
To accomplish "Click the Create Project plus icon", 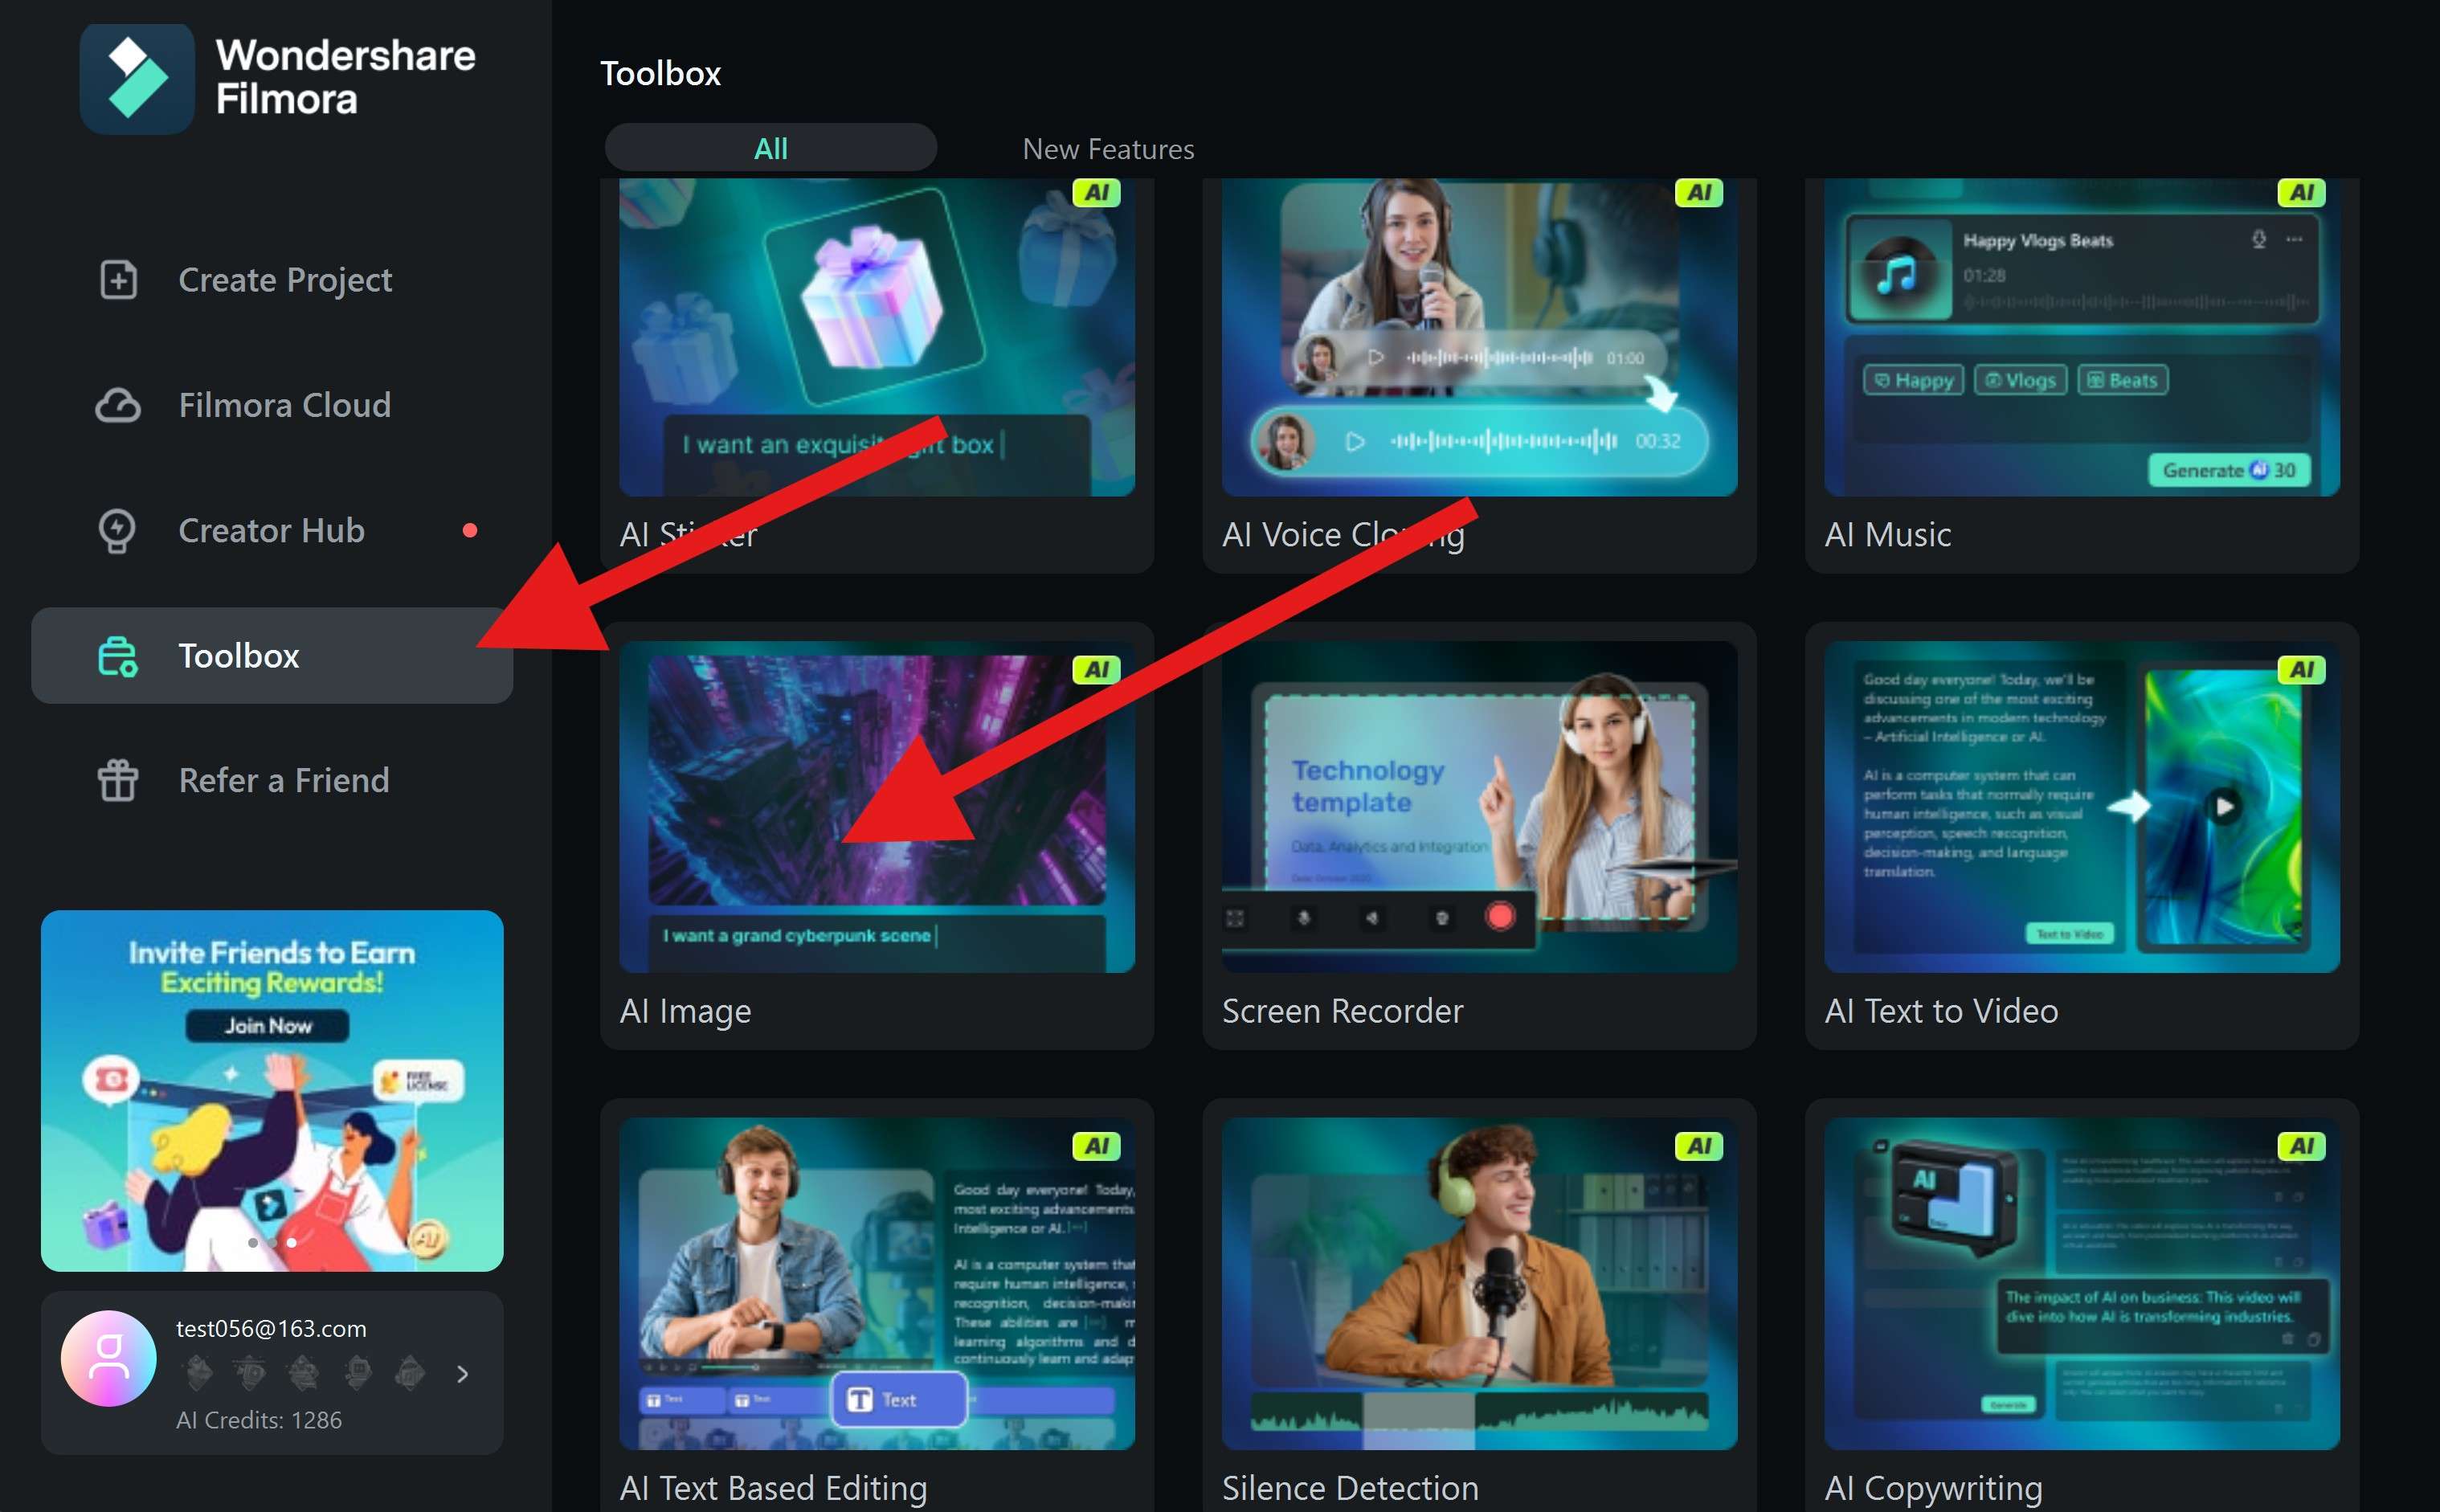I will (118, 280).
